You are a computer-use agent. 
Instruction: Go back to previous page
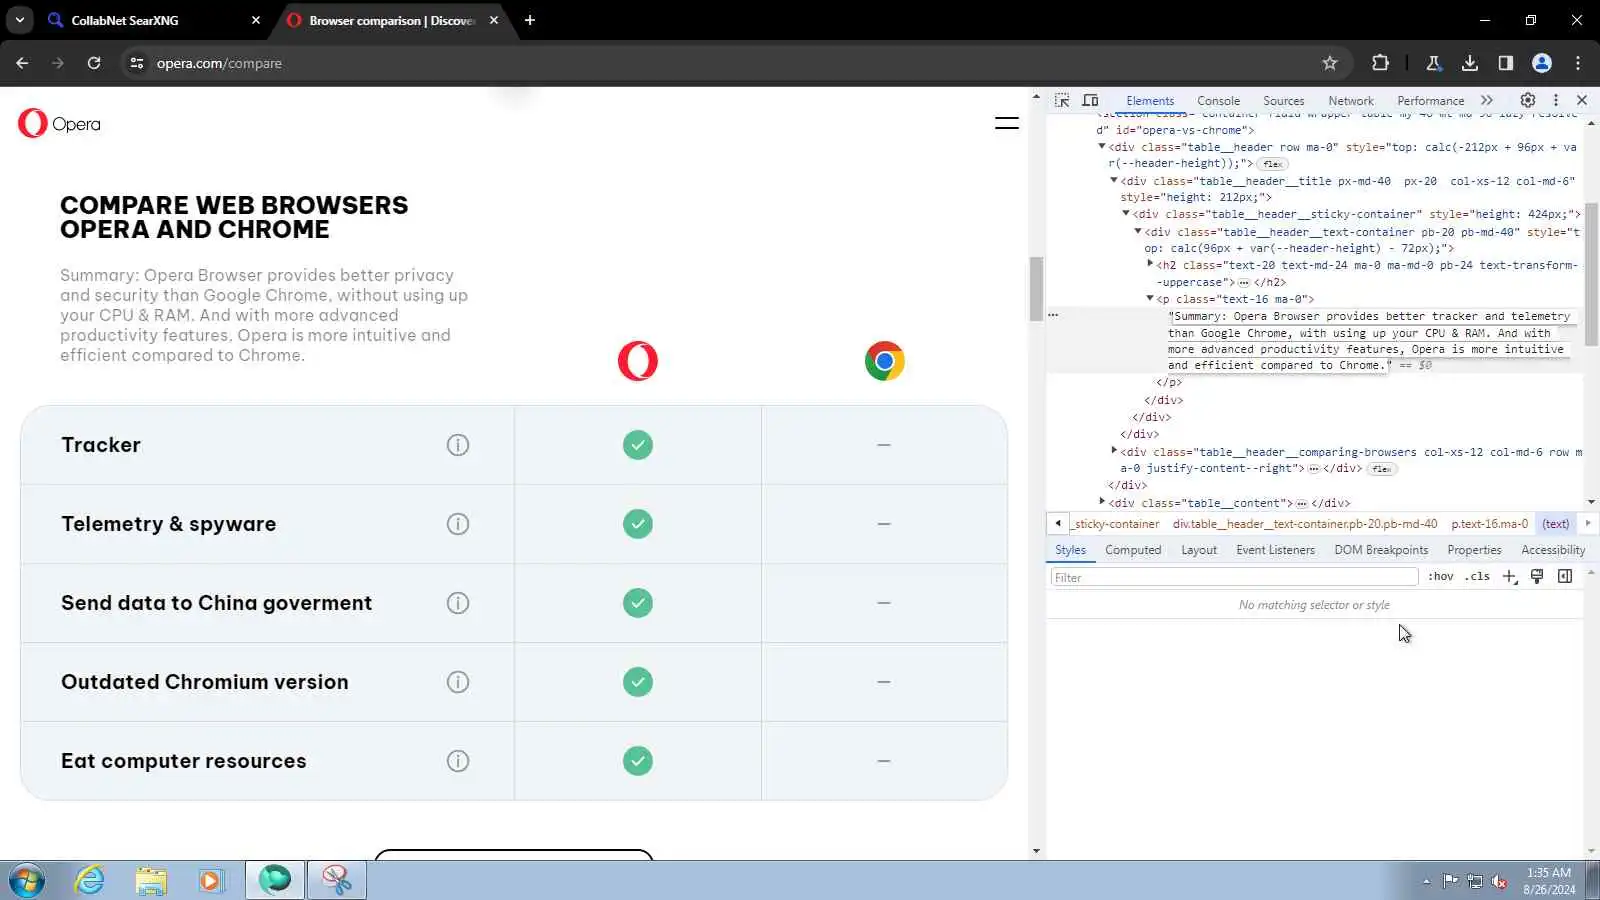[22, 63]
